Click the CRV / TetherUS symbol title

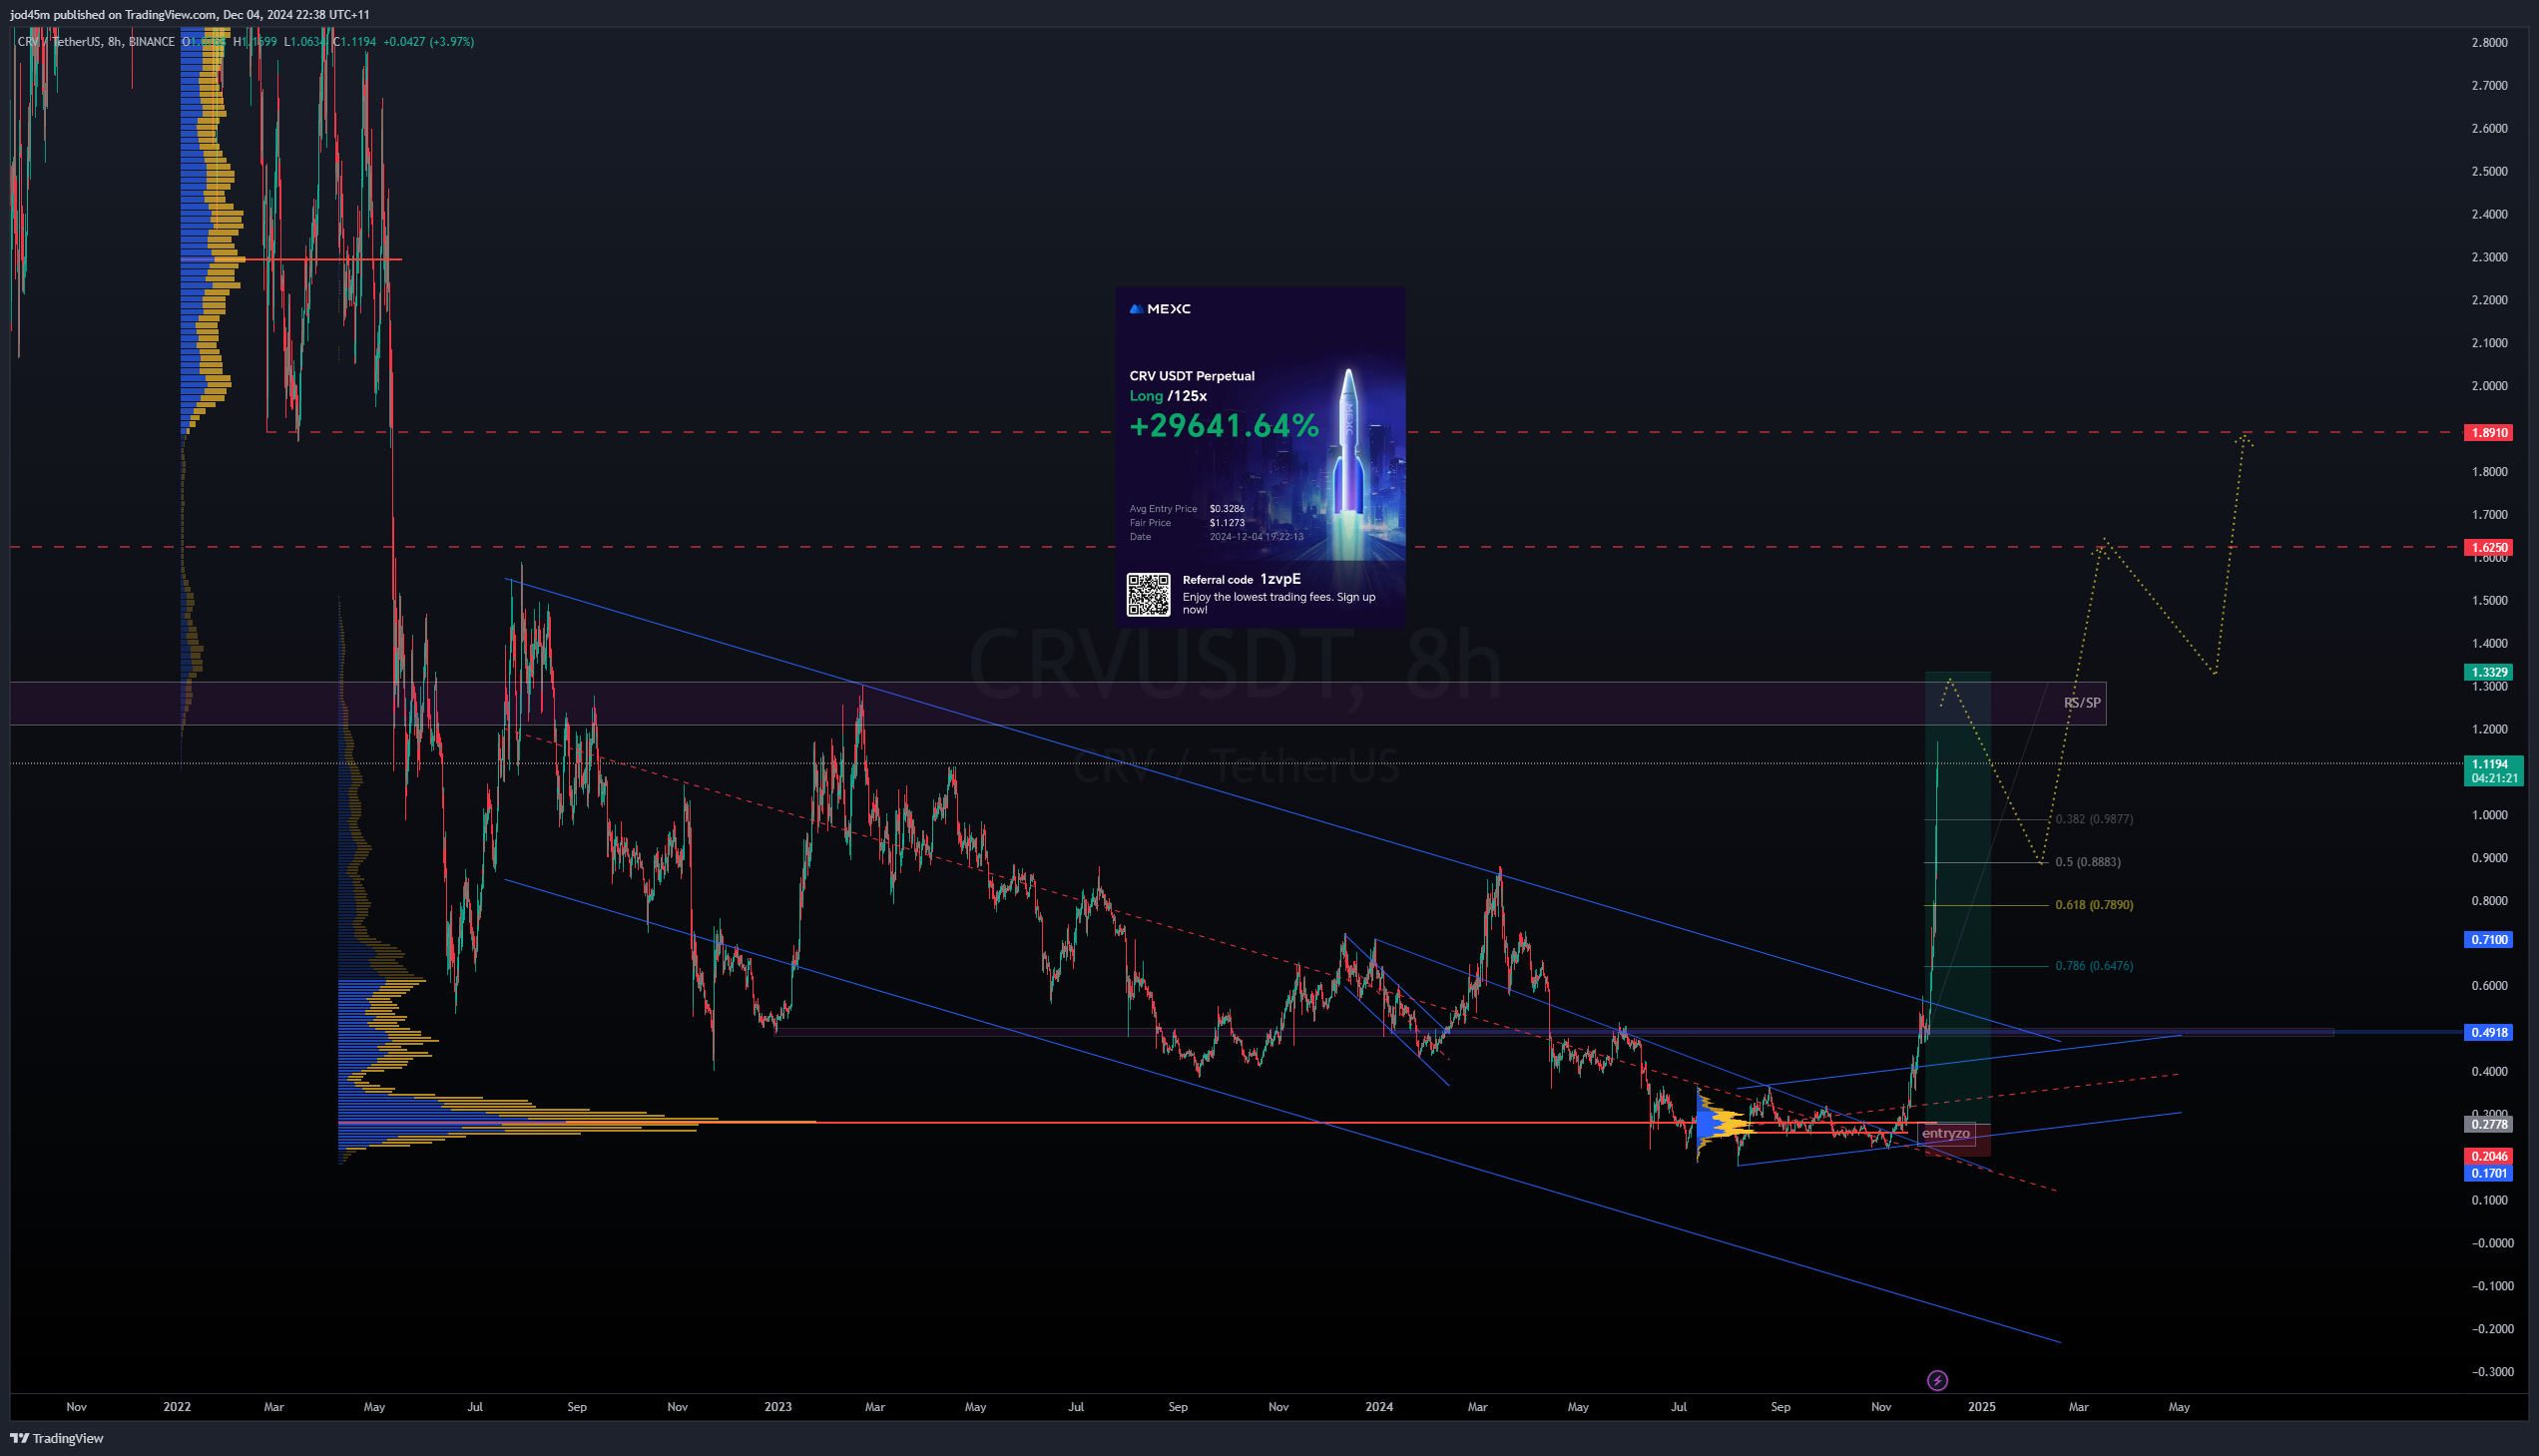tap(60, 42)
